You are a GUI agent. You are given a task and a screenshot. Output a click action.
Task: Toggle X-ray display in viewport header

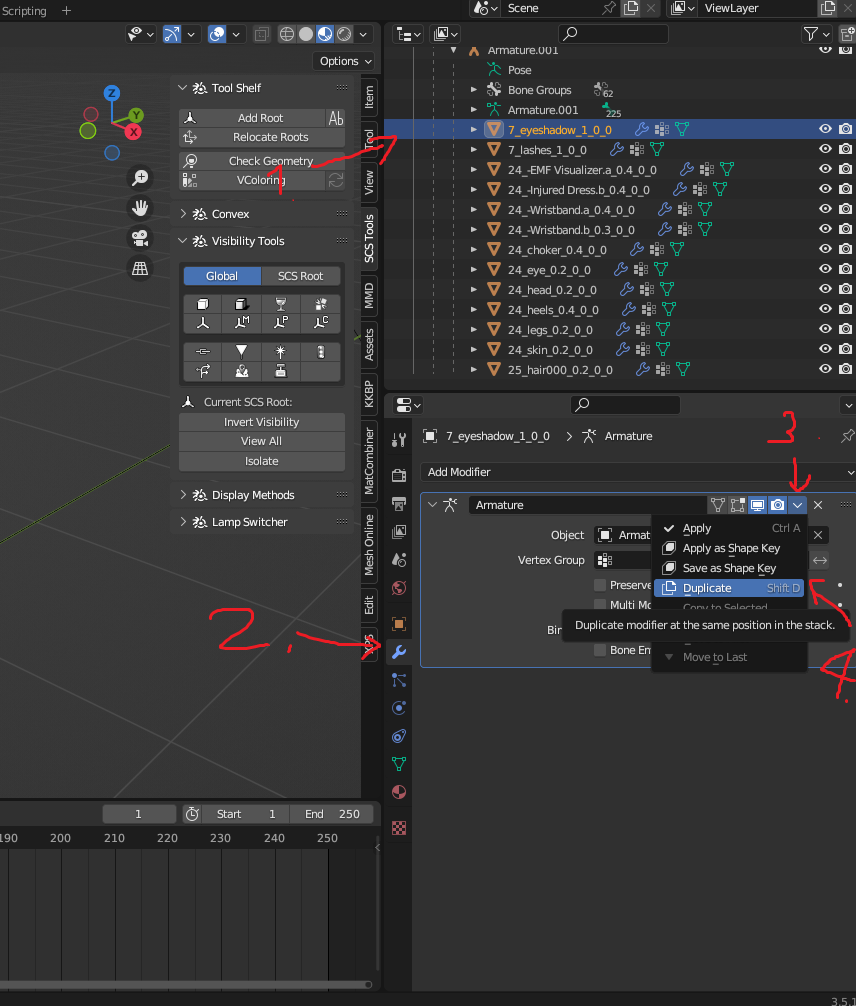click(261, 34)
